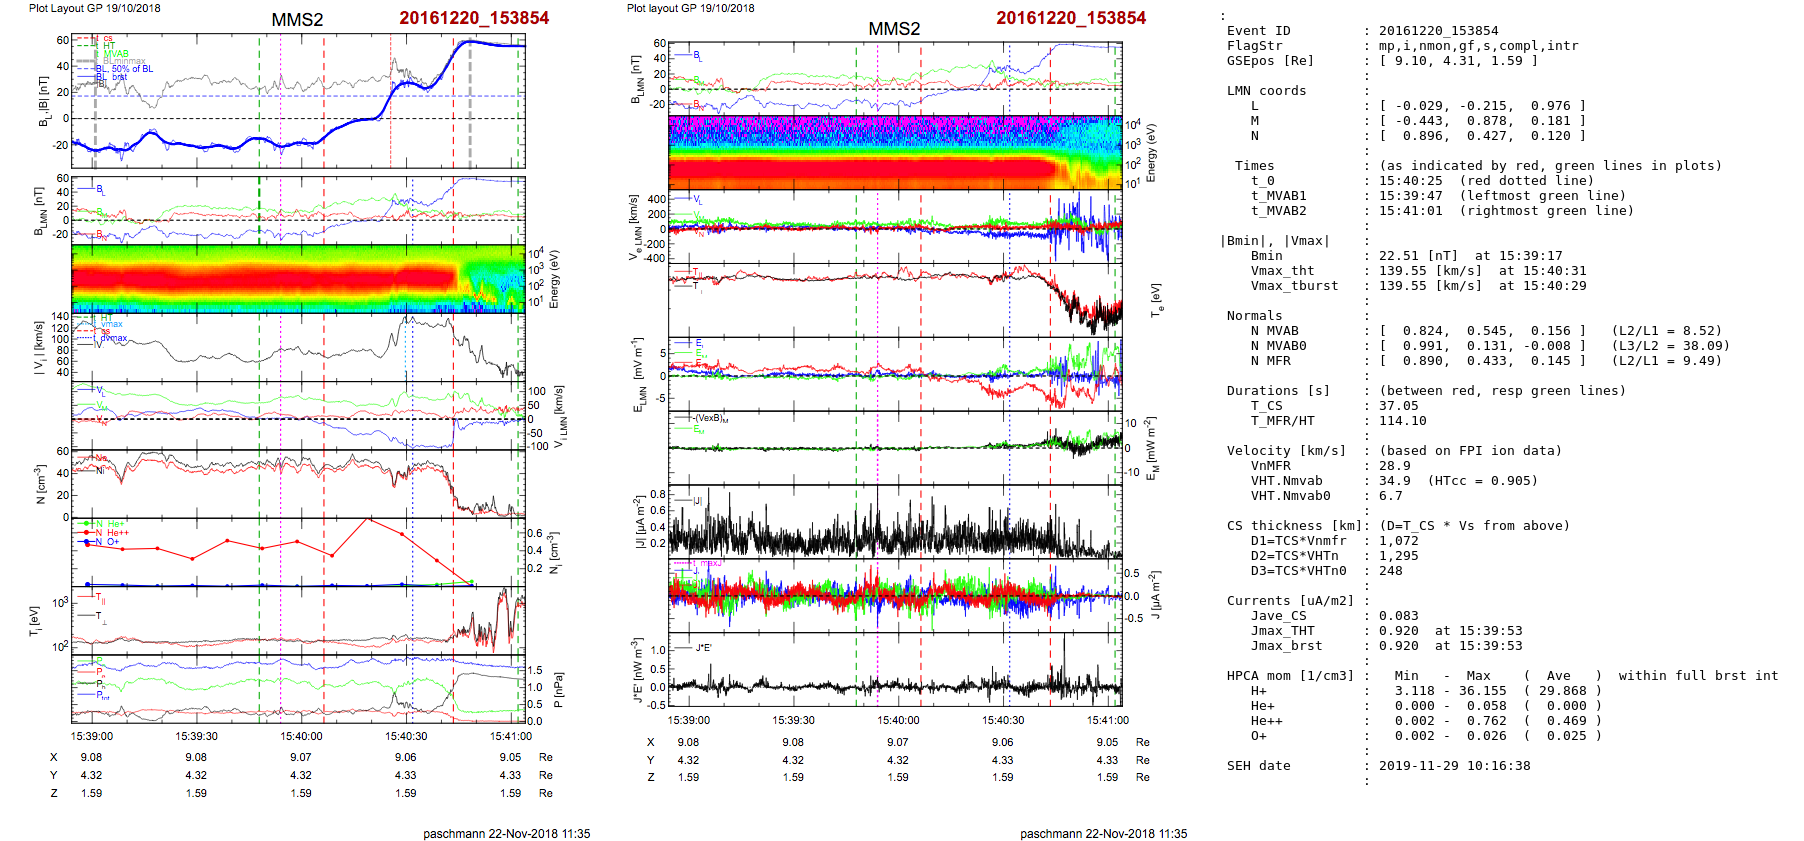Click "(HTcc = 0.905)" correlation text
The width and height of the screenshot is (1804, 841).
coord(1482,481)
